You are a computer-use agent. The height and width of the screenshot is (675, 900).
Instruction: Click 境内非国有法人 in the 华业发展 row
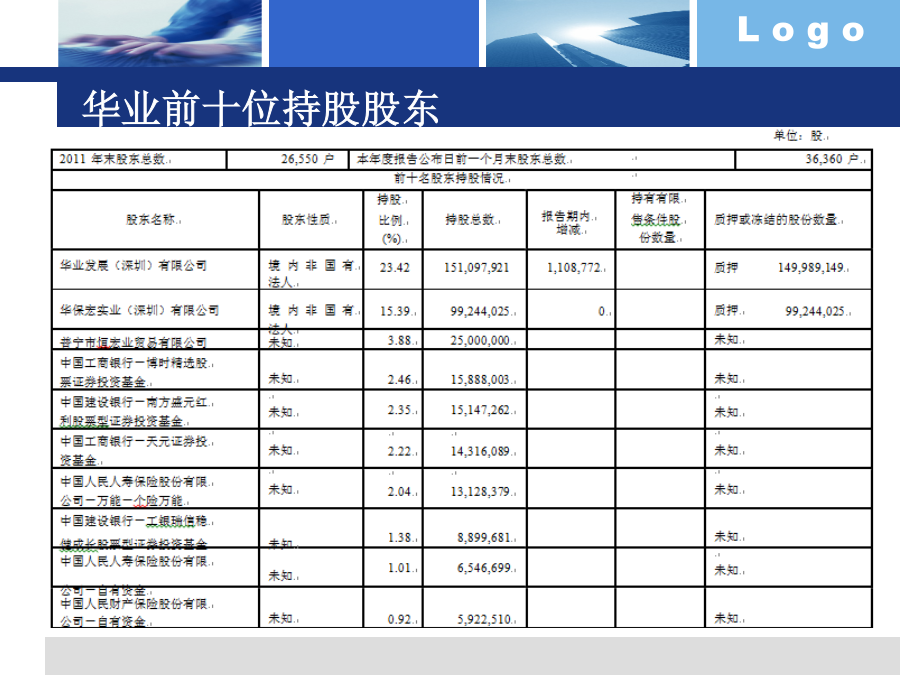[x=312, y=273]
